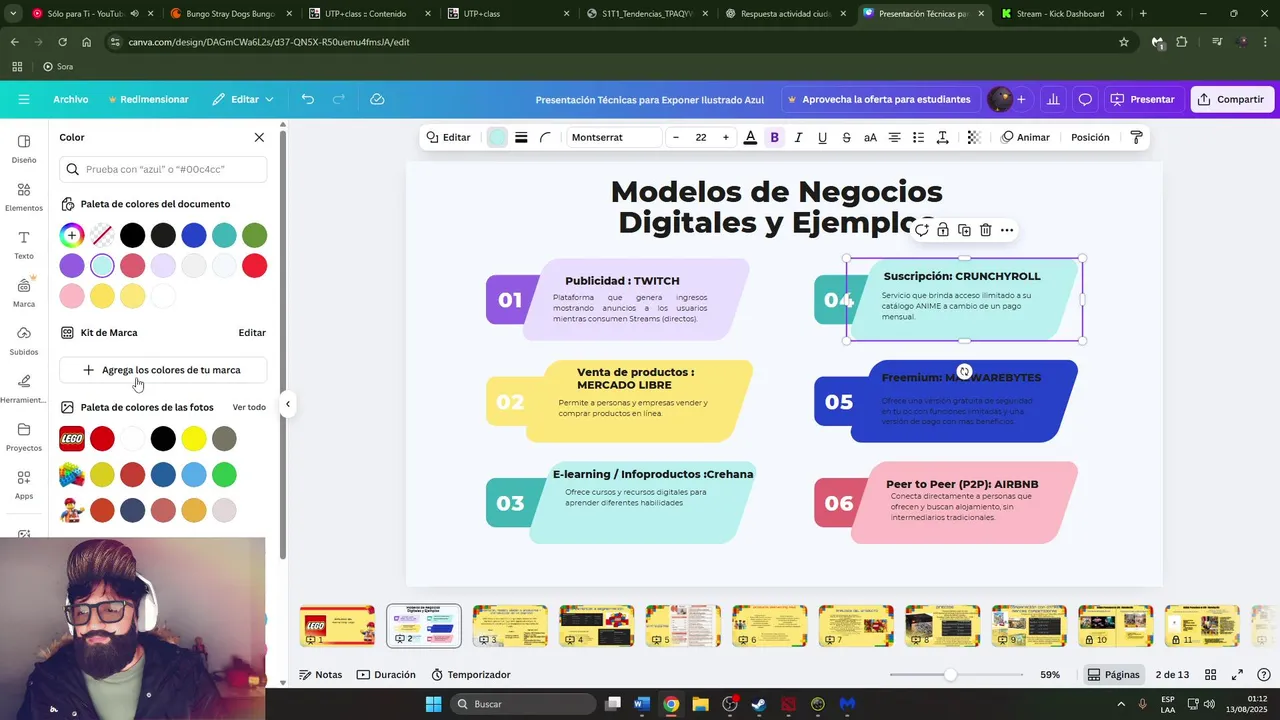Open the Marca sidebar panel
This screenshot has width=1280, height=720.
[x=24, y=292]
